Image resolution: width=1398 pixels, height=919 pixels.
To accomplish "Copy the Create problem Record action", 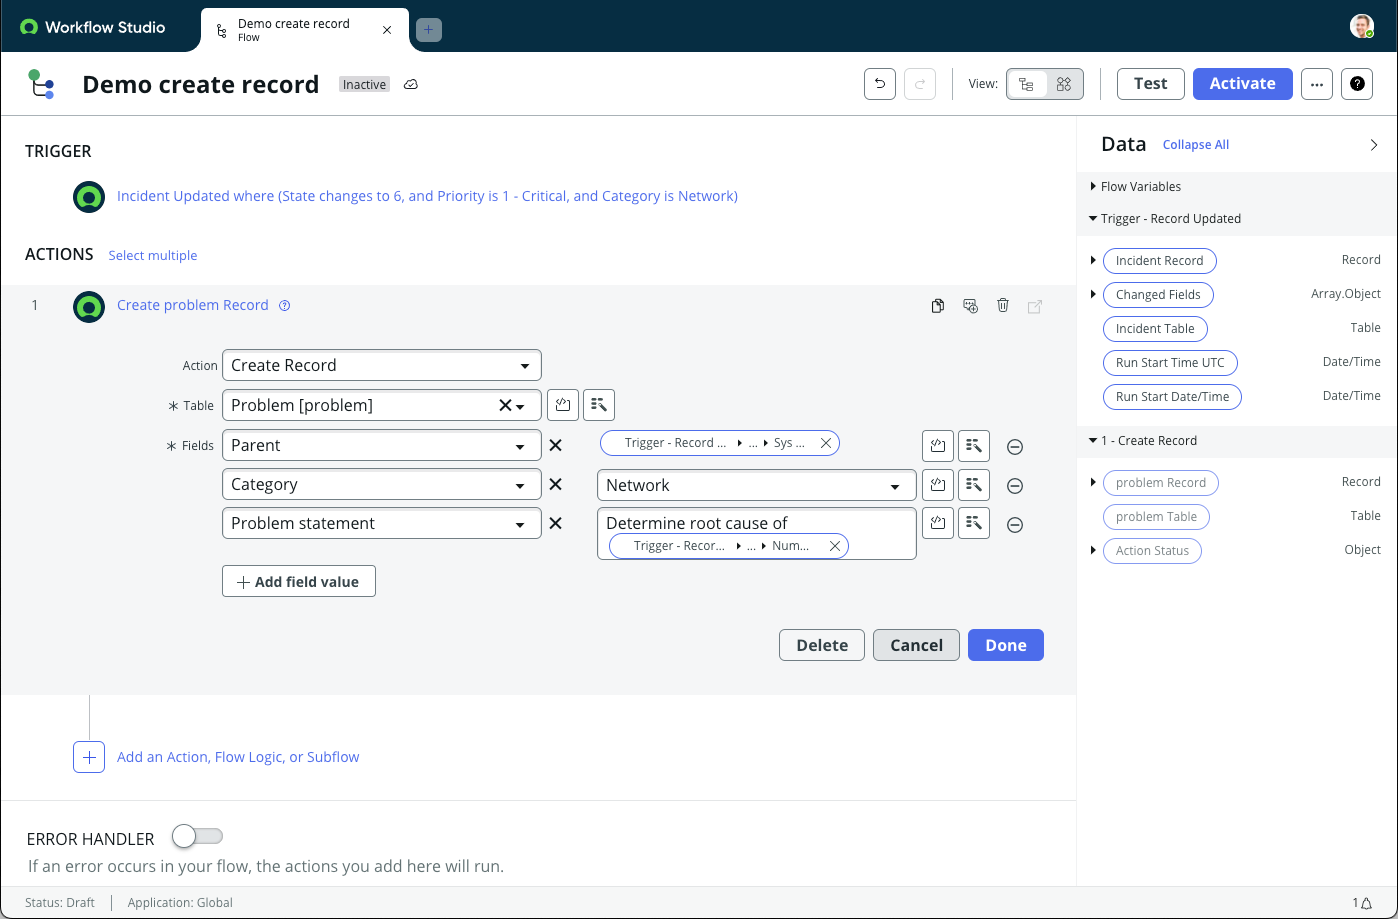I will click(938, 306).
